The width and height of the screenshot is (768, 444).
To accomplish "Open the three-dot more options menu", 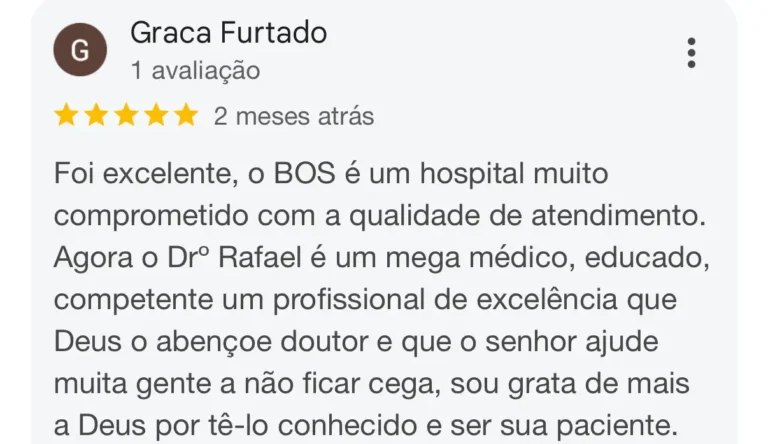I will pos(691,52).
